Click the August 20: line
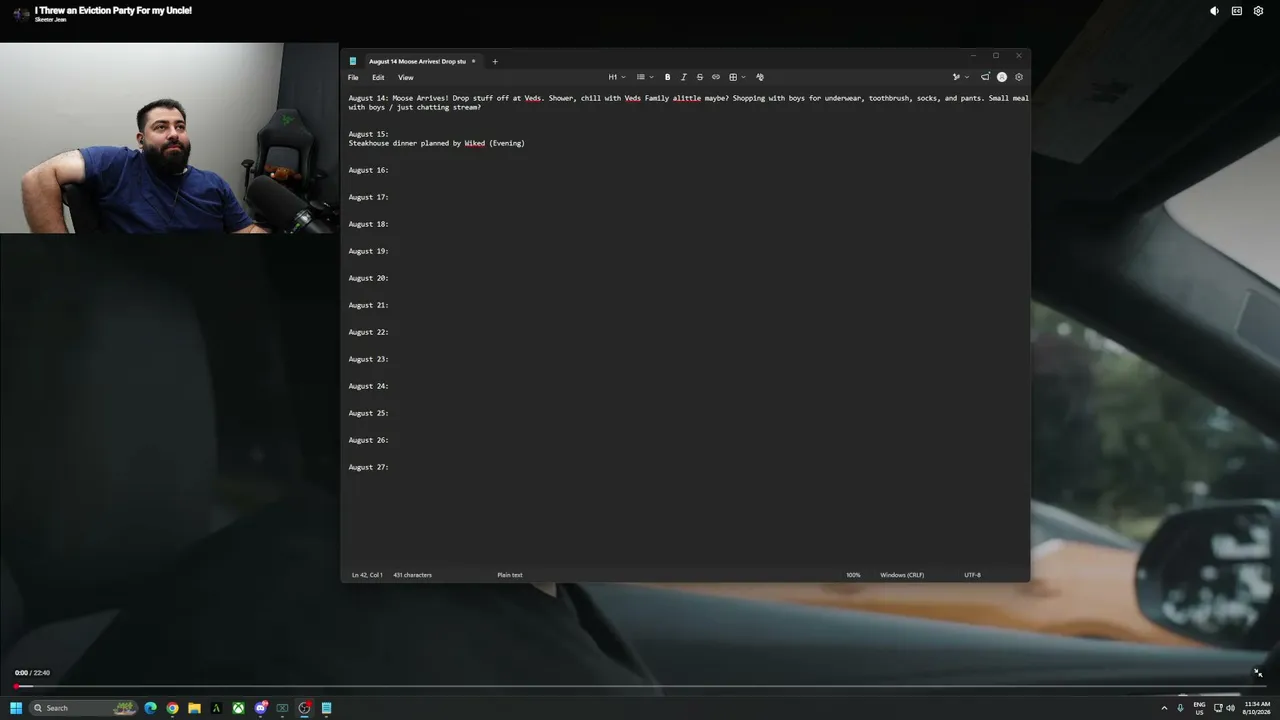Viewport: 1280px width, 720px height. [x=368, y=278]
